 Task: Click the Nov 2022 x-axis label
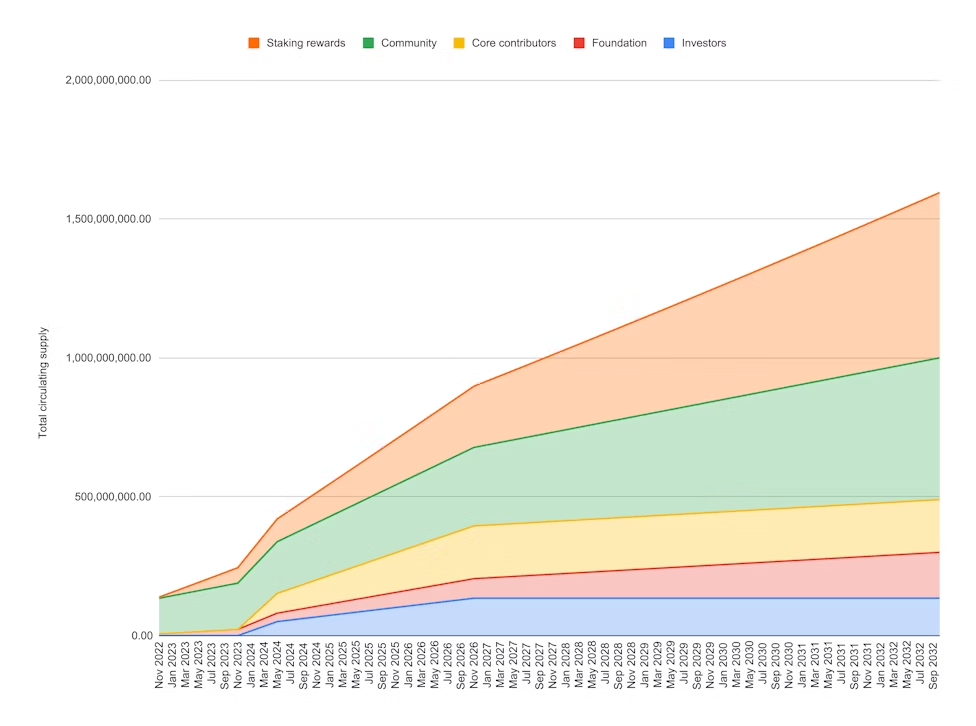(x=160, y=667)
